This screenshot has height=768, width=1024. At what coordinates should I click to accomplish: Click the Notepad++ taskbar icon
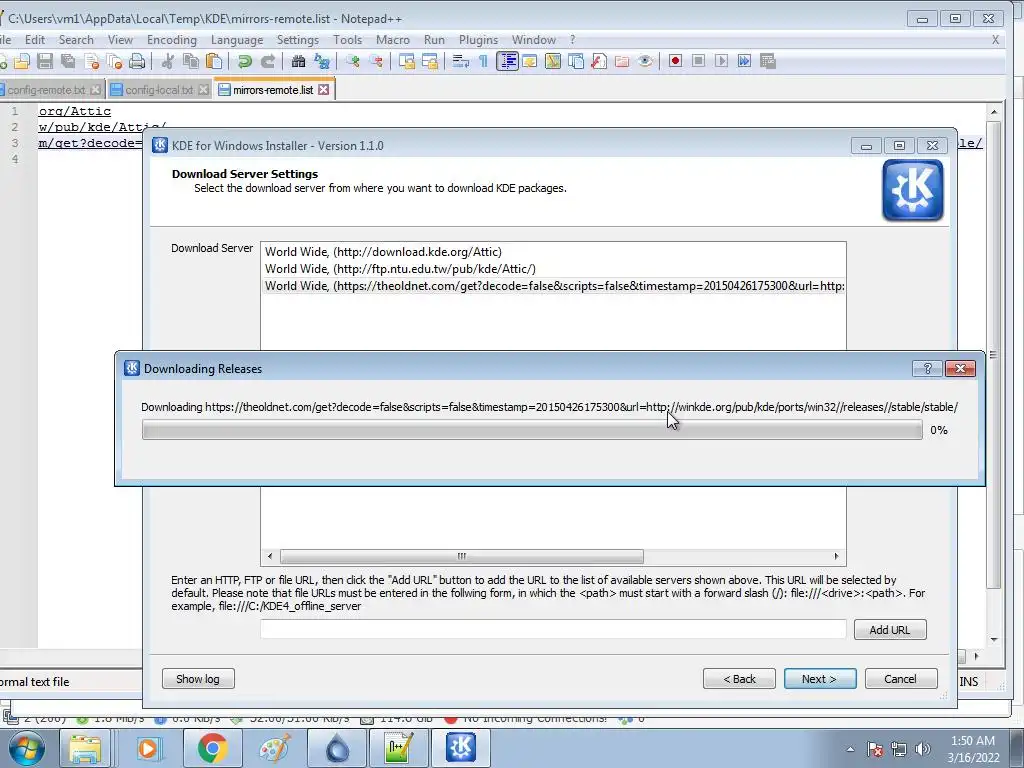(398, 748)
